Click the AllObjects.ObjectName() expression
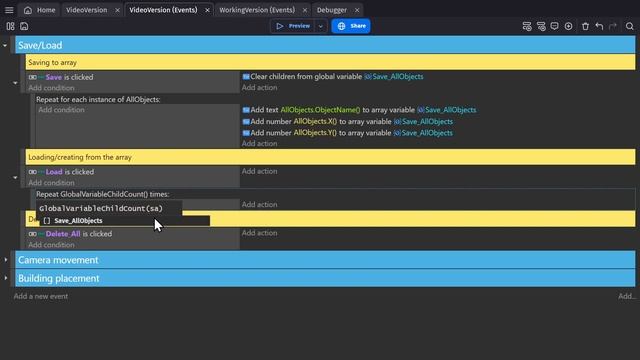Image resolution: width=640 pixels, height=360 pixels. [x=320, y=110]
